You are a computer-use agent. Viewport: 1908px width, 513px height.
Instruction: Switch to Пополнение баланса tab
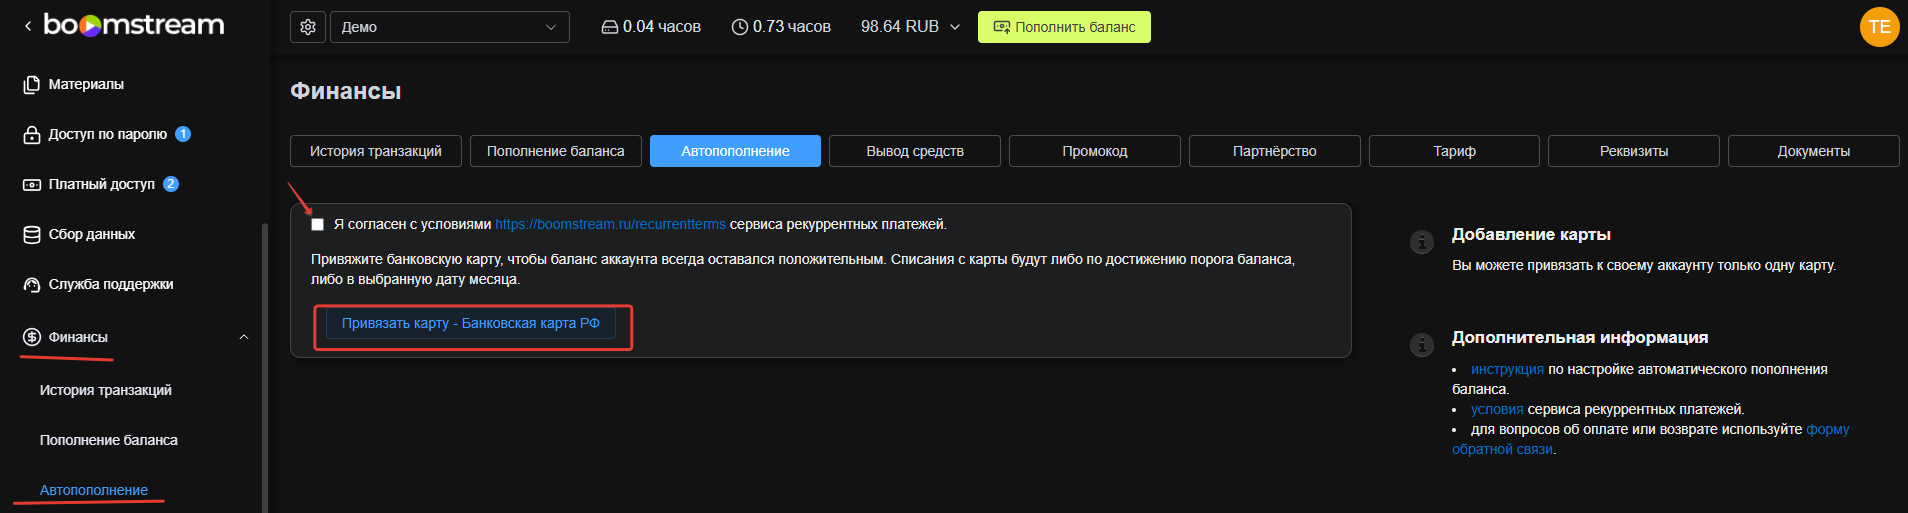click(556, 151)
